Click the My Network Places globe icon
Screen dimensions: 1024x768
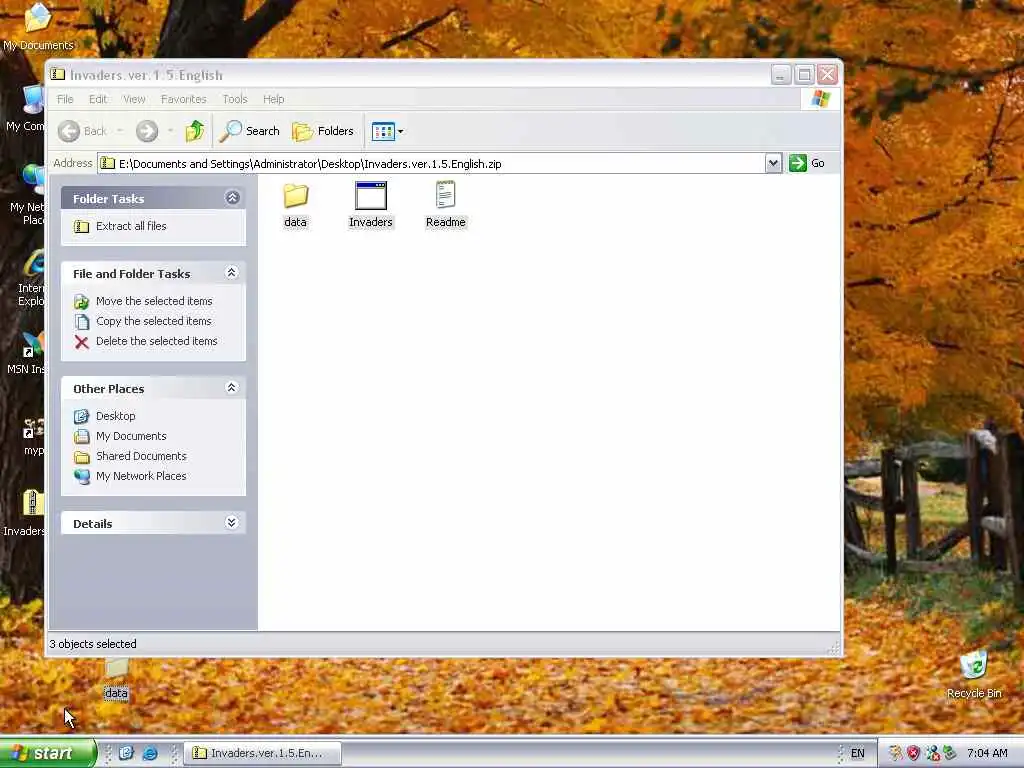coord(82,477)
